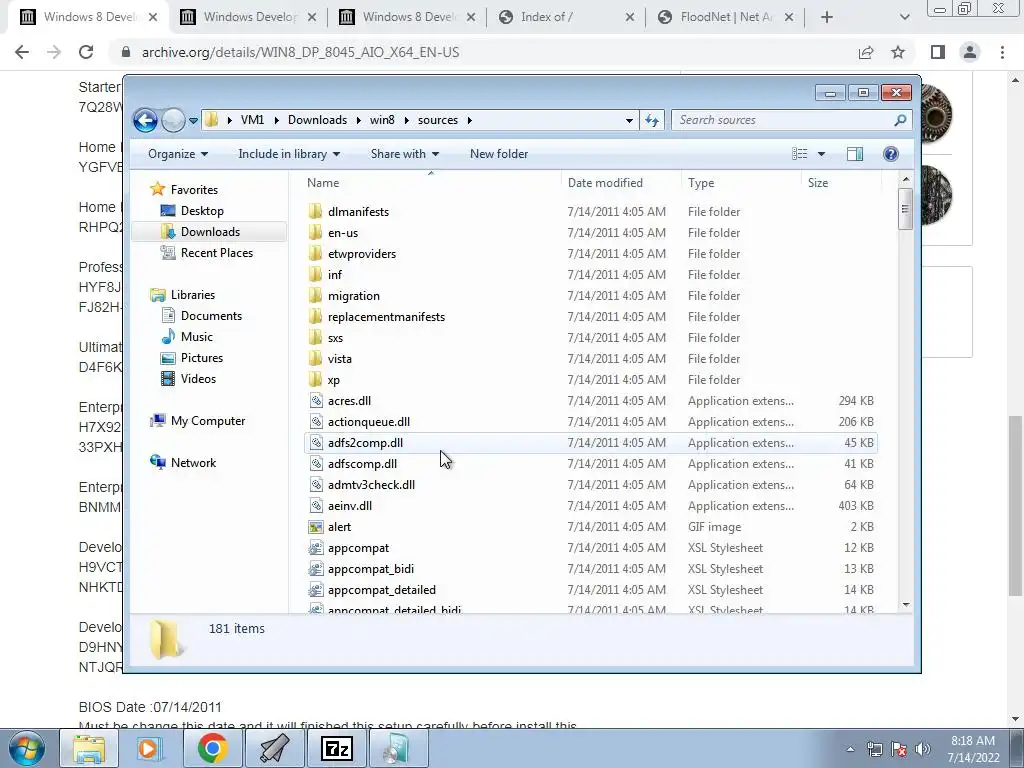The width and height of the screenshot is (1024, 768).
Task: Select Documents library in the navigation pane
Action: pos(211,316)
